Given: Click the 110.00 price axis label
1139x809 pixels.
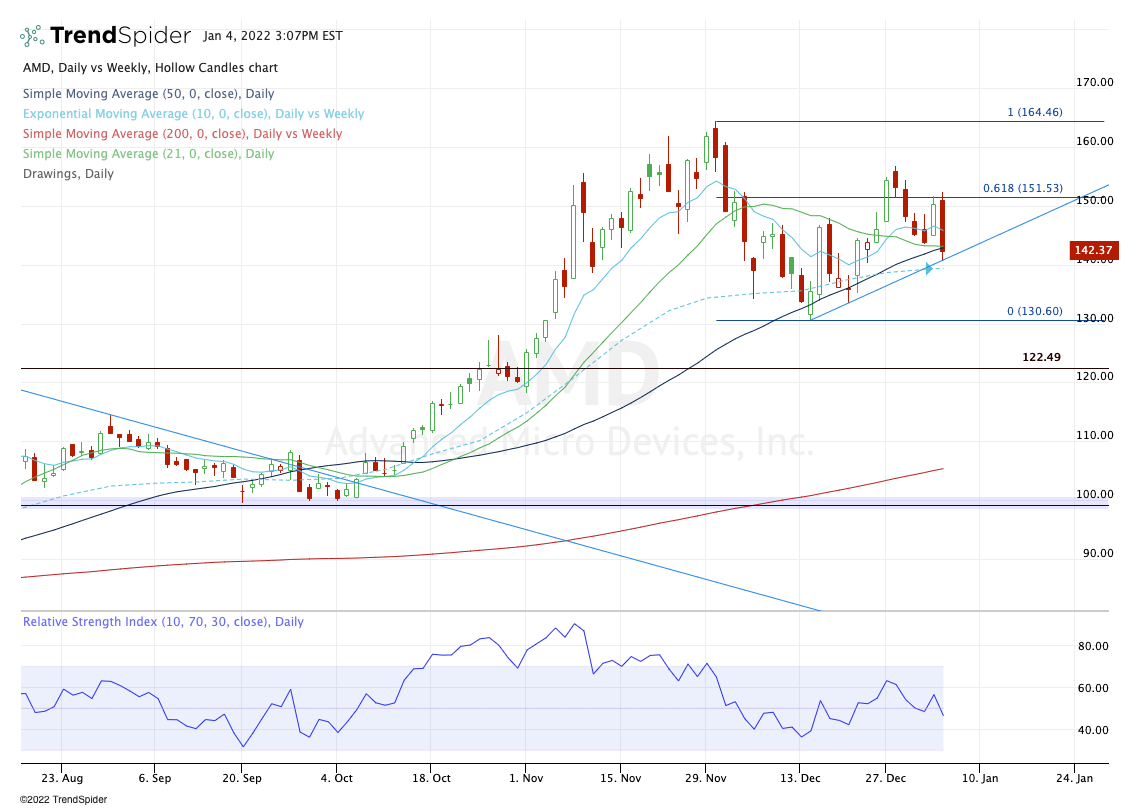Looking at the screenshot, I should [x=1094, y=435].
